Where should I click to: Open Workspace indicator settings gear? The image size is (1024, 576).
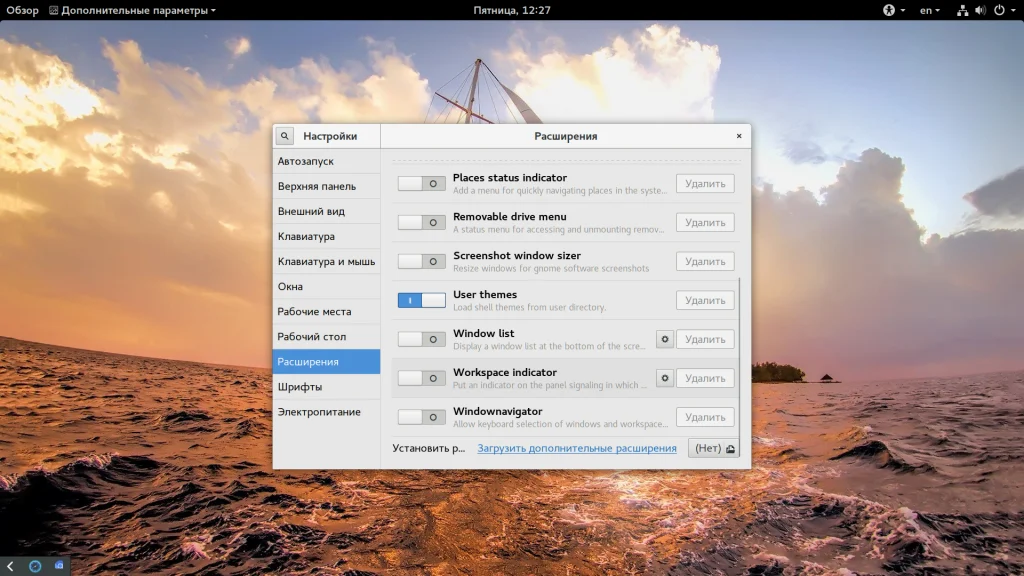665,378
